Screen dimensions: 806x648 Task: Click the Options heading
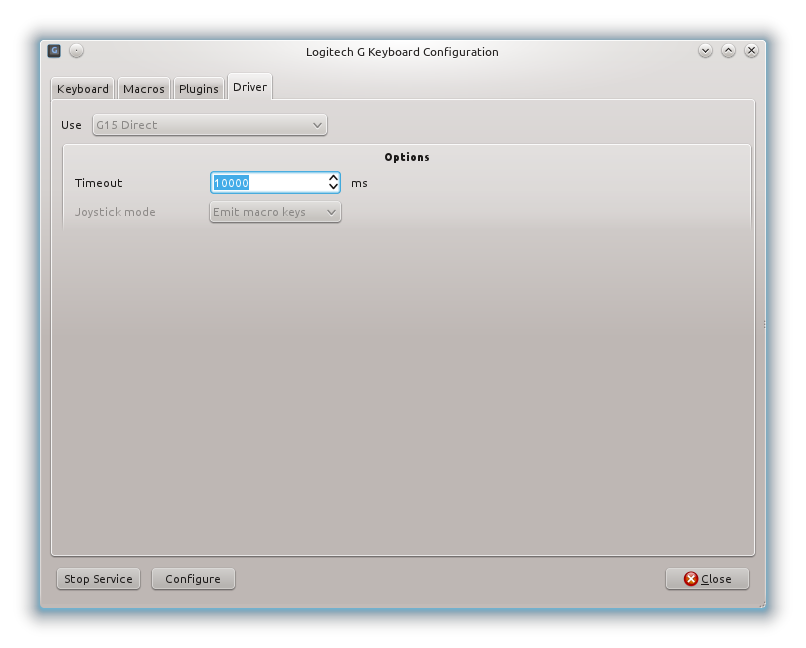point(407,157)
